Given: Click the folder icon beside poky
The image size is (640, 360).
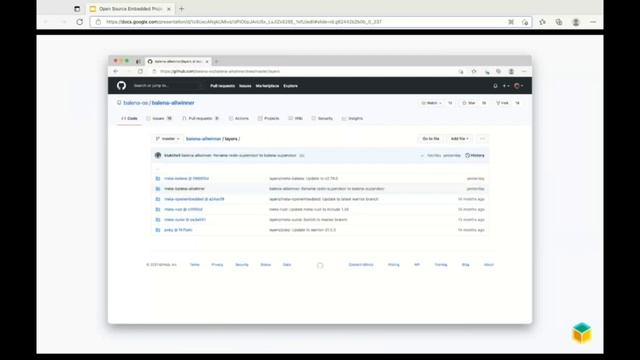Looking at the screenshot, I should (158, 230).
